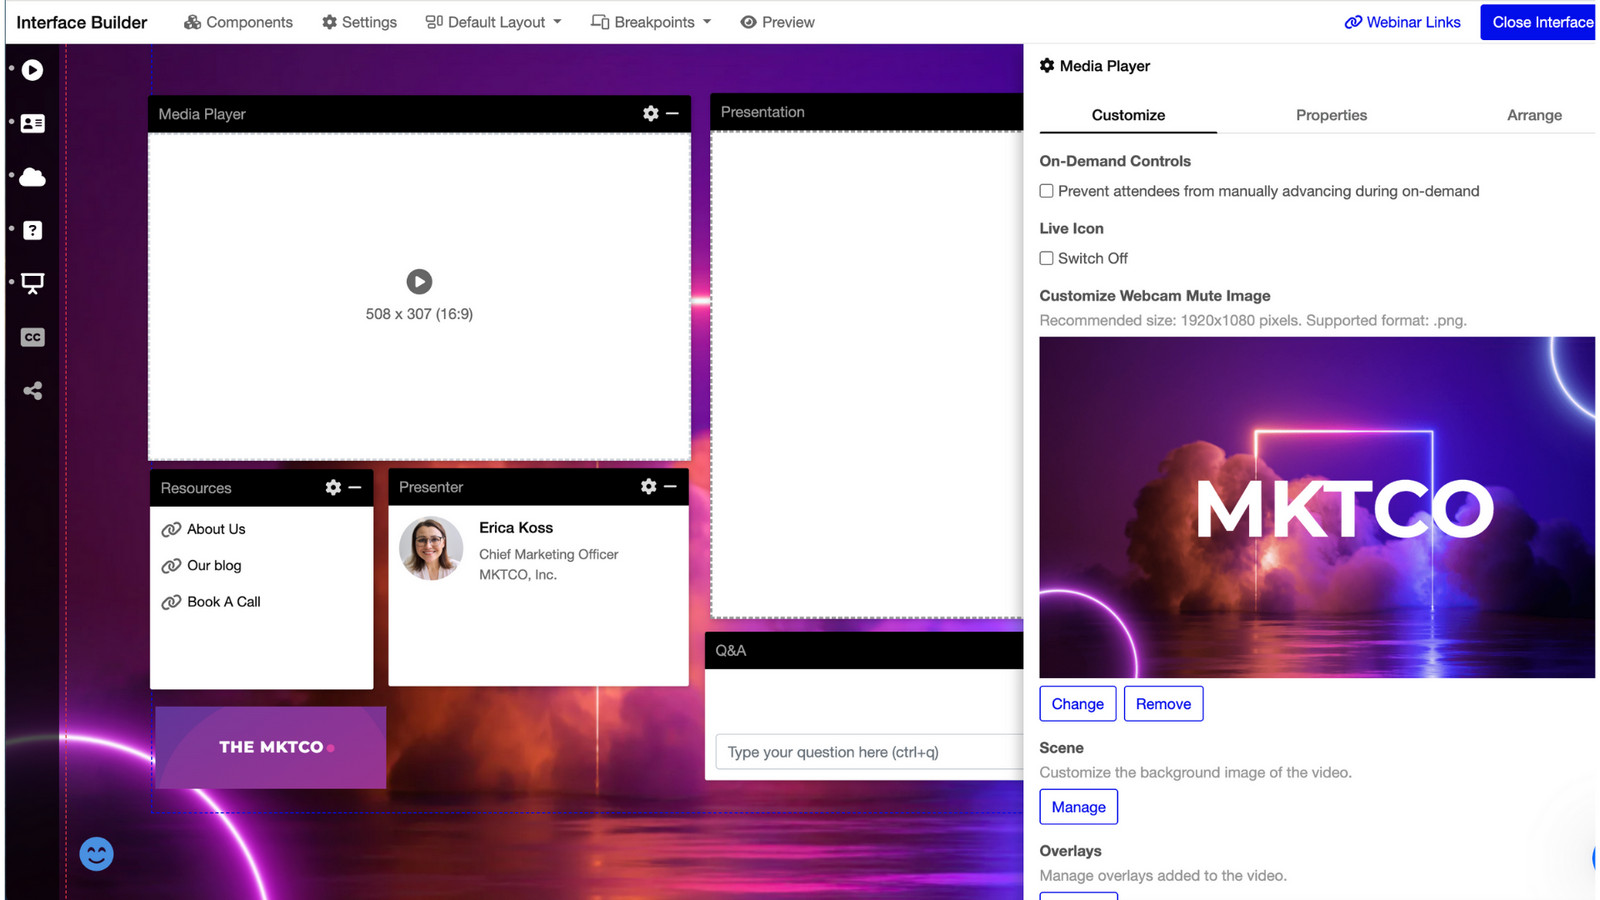Open the Components menu
The width and height of the screenshot is (1600, 900).
coord(238,22)
